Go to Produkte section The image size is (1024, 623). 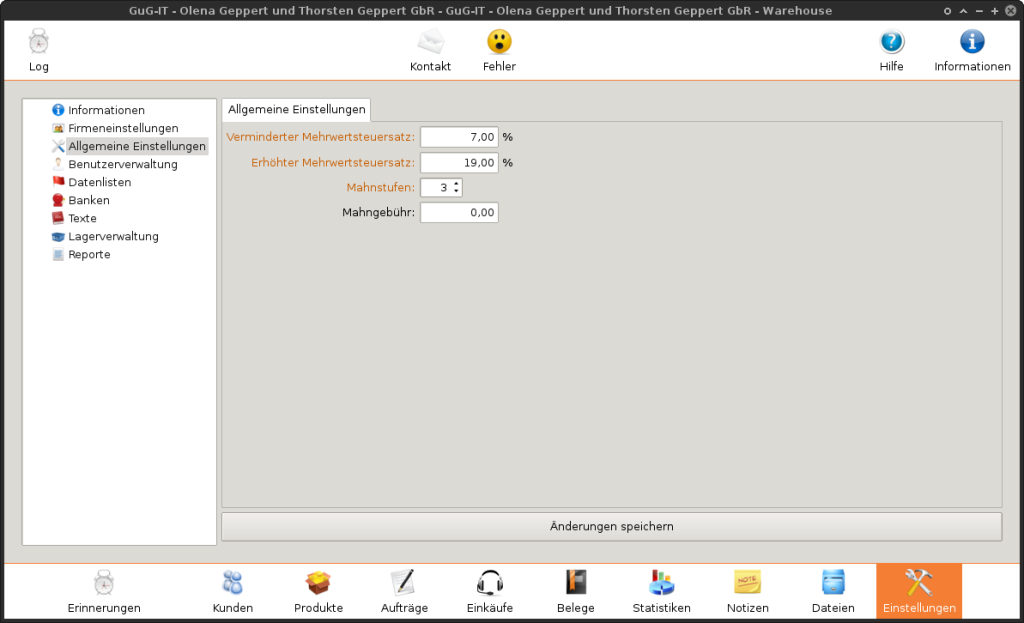tap(318, 582)
